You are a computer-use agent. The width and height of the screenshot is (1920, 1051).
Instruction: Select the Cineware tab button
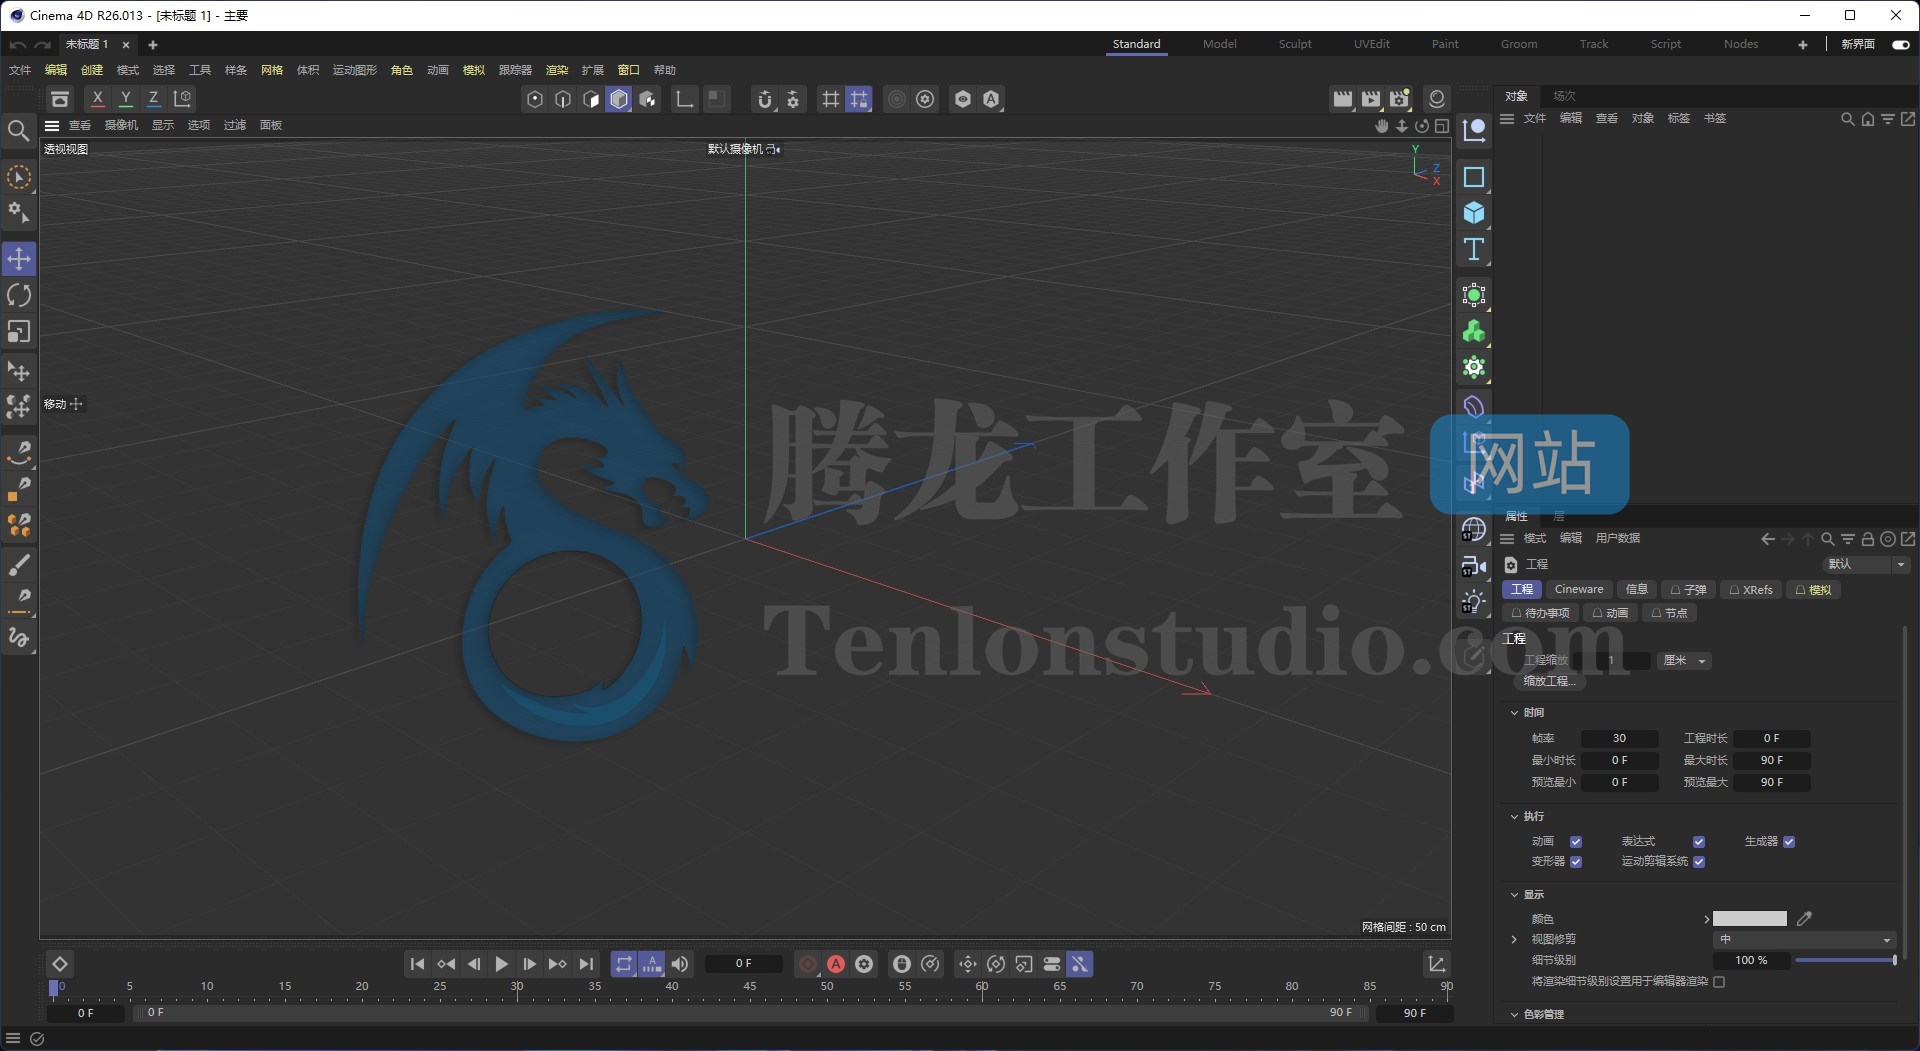(x=1579, y=589)
